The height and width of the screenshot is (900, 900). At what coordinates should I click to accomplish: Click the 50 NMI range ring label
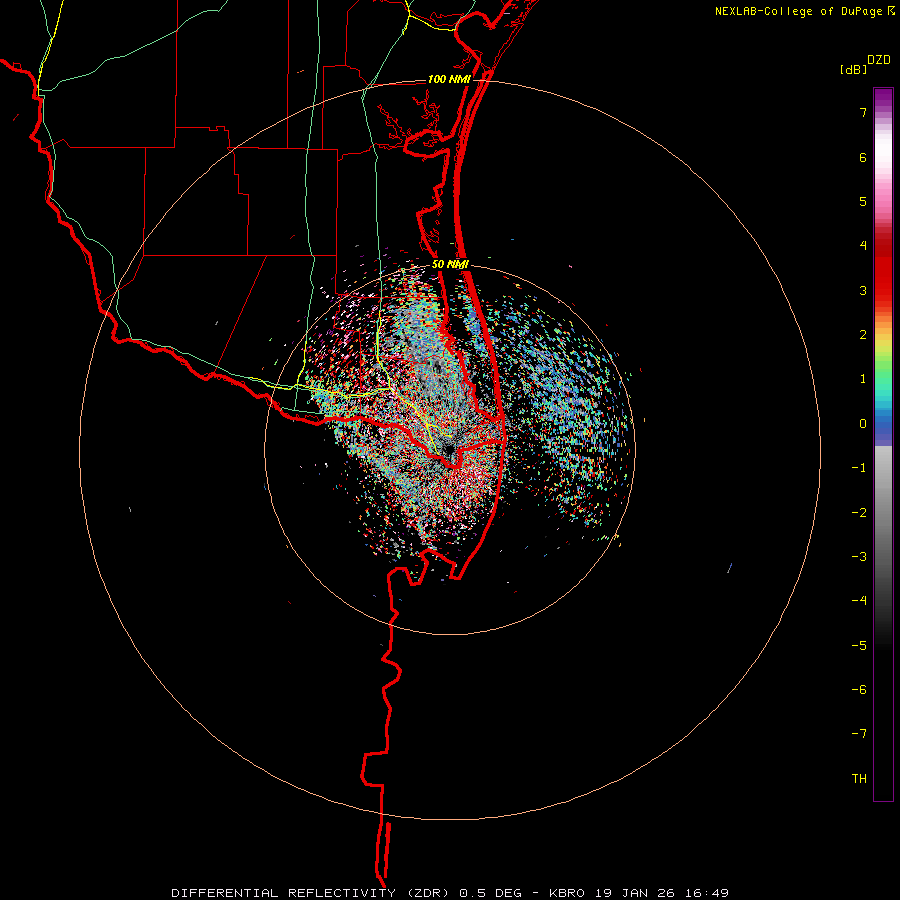pyautogui.click(x=450, y=265)
